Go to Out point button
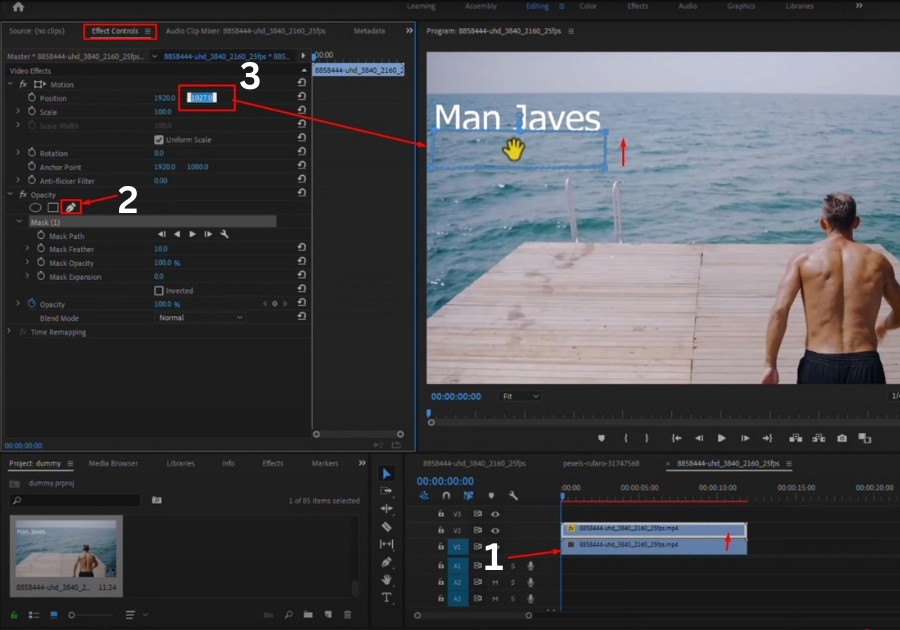Image resolution: width=900 pixels, height=630 pixels. coord(767,438)
